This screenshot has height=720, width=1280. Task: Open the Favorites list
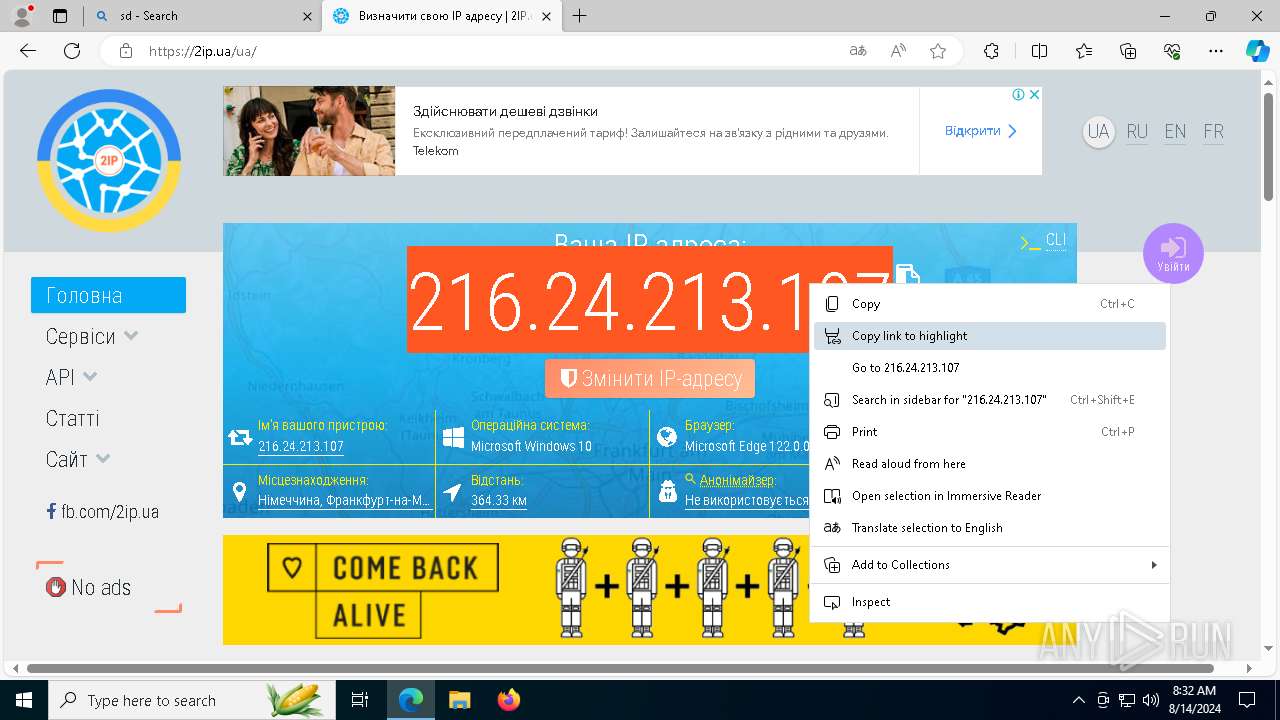[1084, 51]
